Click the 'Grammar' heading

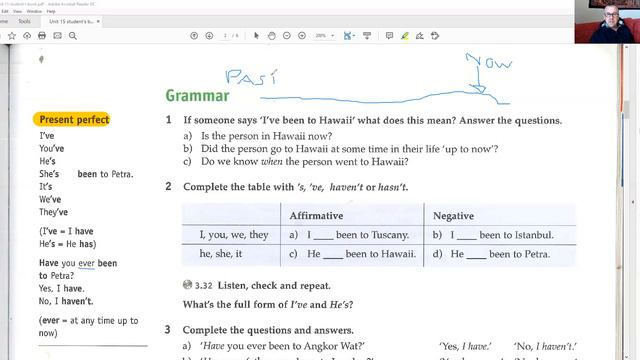click(197, 96)
